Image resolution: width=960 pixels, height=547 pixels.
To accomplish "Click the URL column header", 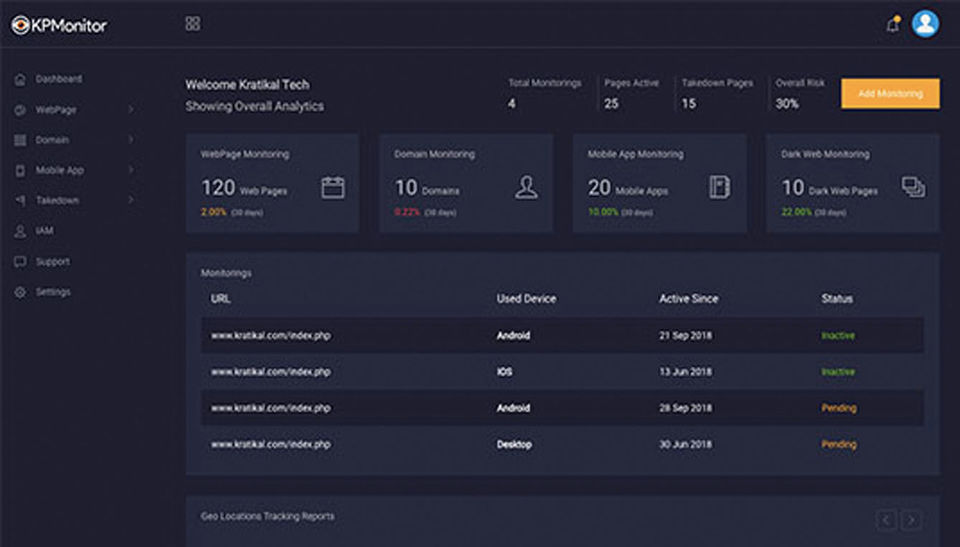I will 220,298.
